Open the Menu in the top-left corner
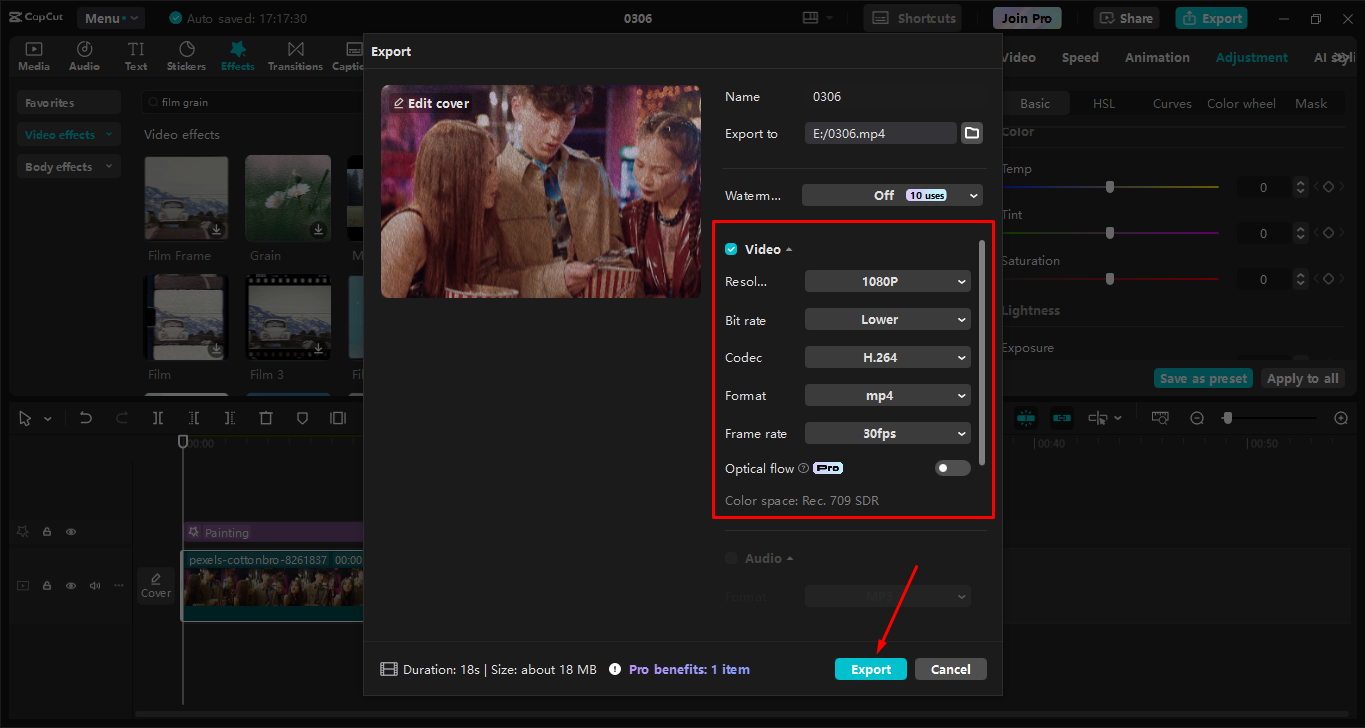The image size is (1365, 728). pos(110,17)
